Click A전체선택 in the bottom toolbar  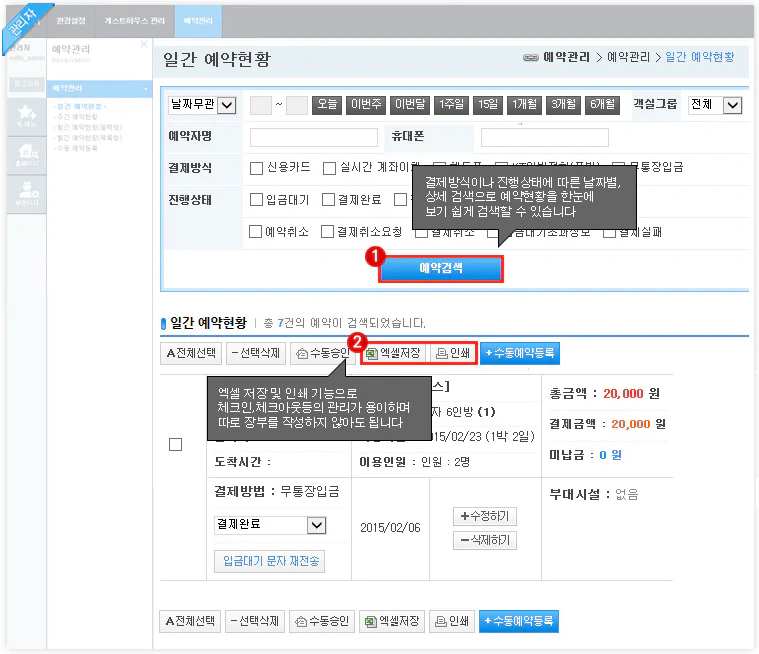[x=190, y=621]
